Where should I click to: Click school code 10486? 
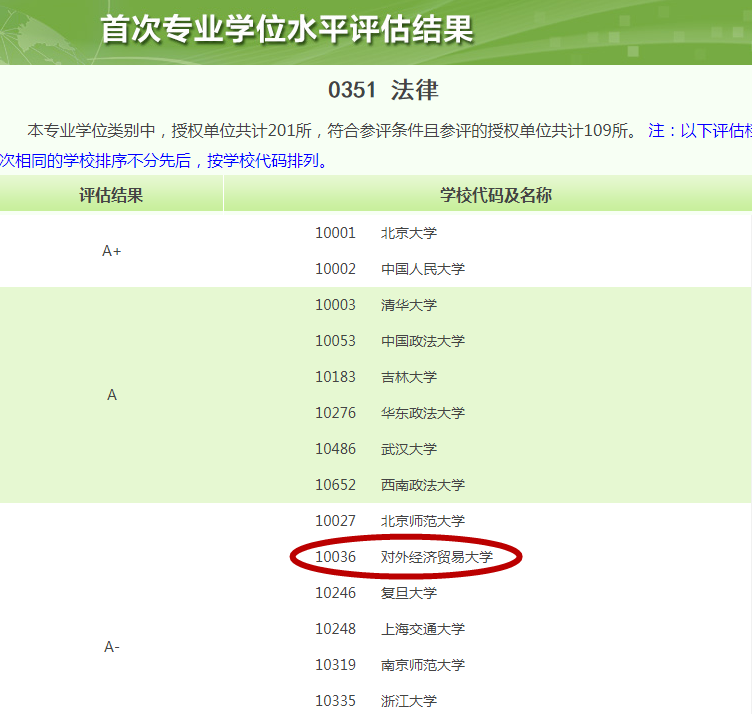point(335,449)
